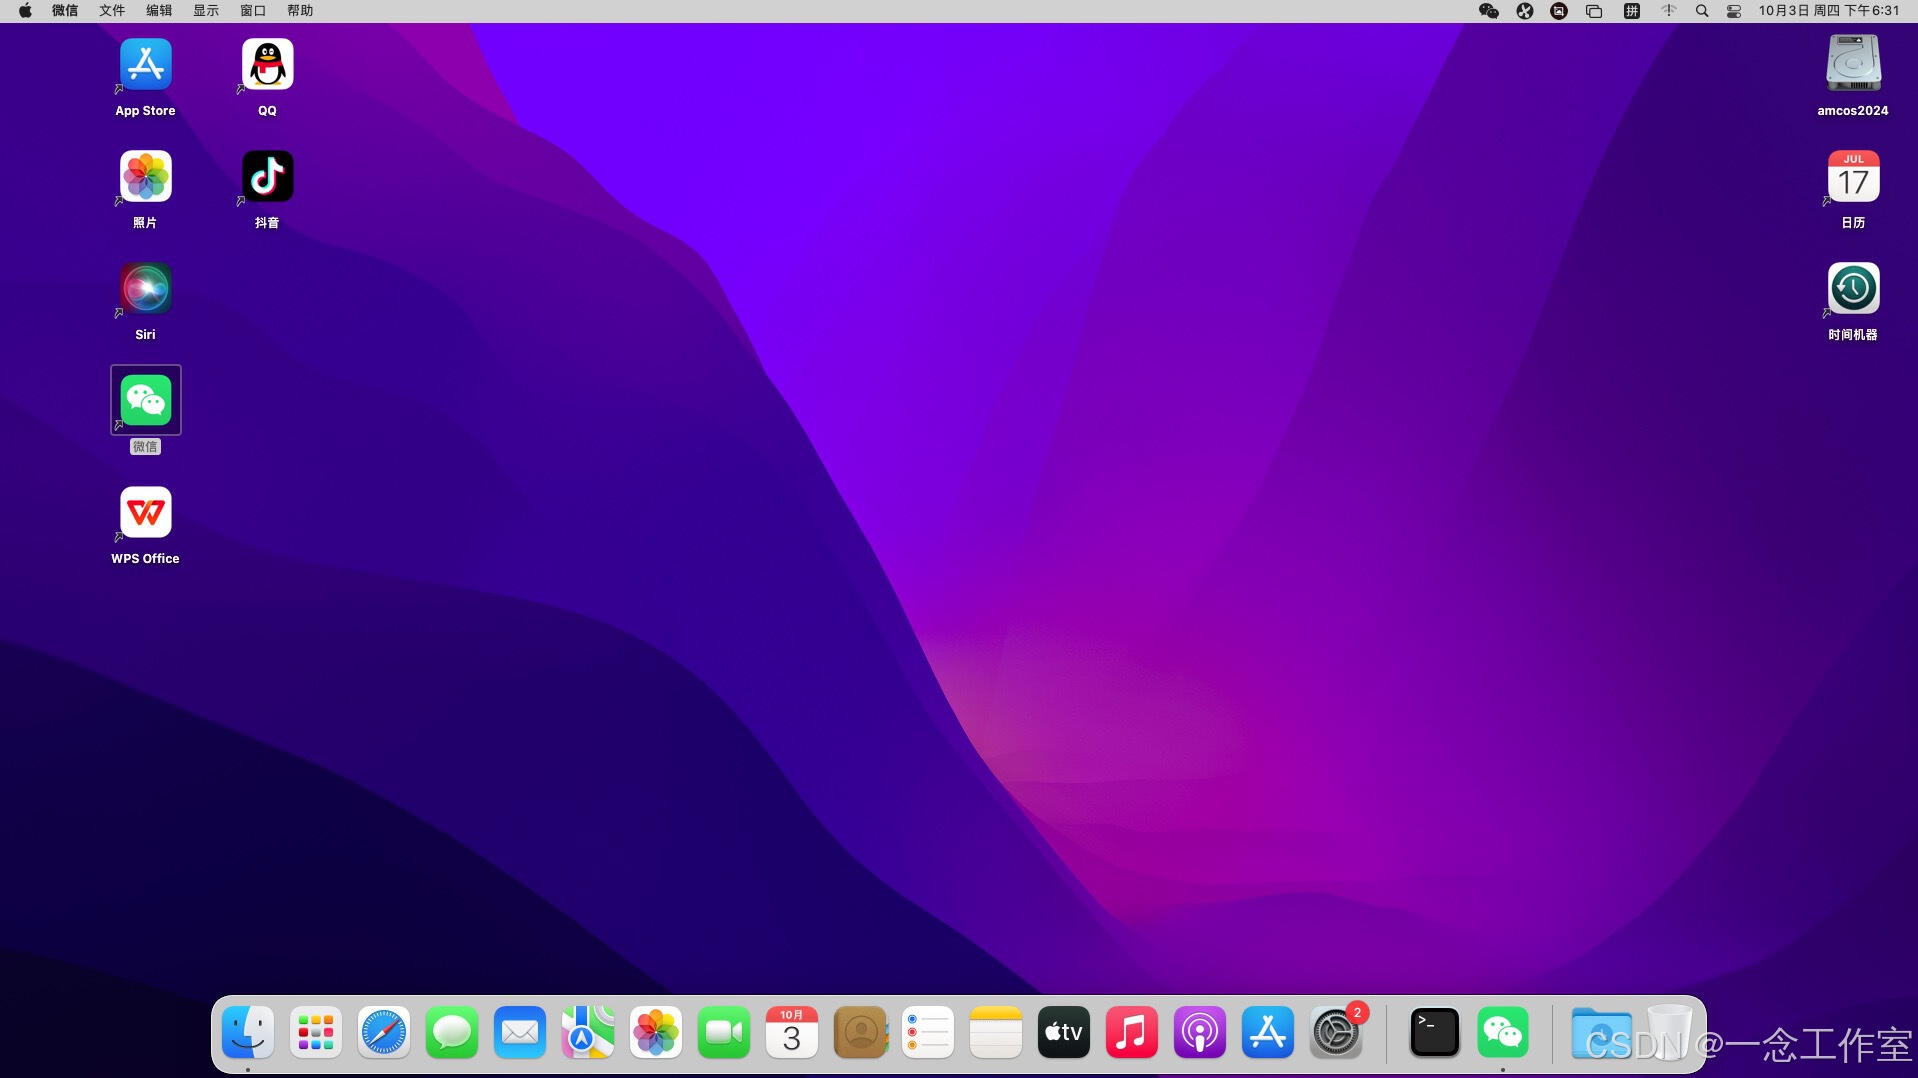Open Reminders in the Dock

pos(928,1033)
